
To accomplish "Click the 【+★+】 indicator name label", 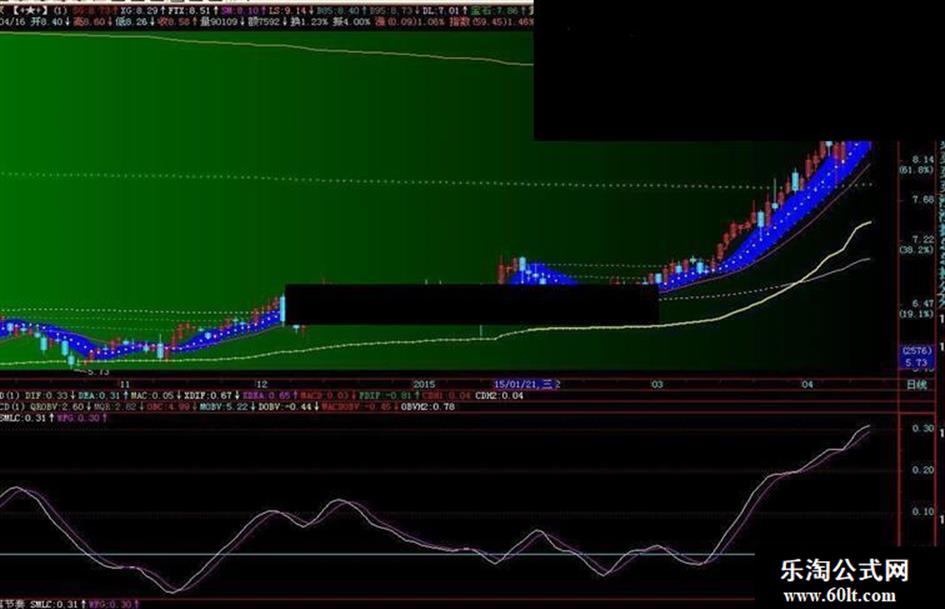I will 30,10.
